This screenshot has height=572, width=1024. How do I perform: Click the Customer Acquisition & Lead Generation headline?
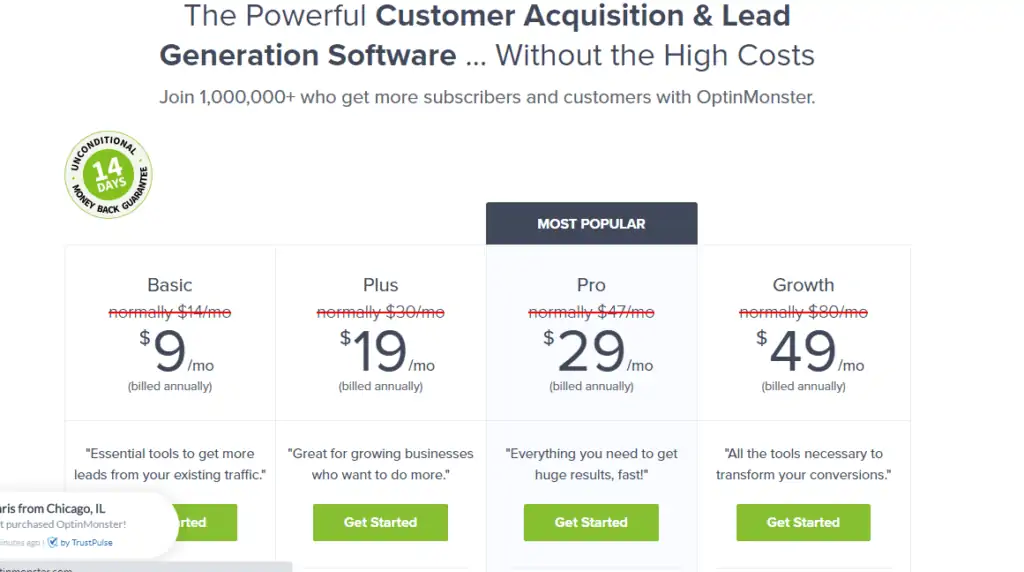(x=487, y=35)
